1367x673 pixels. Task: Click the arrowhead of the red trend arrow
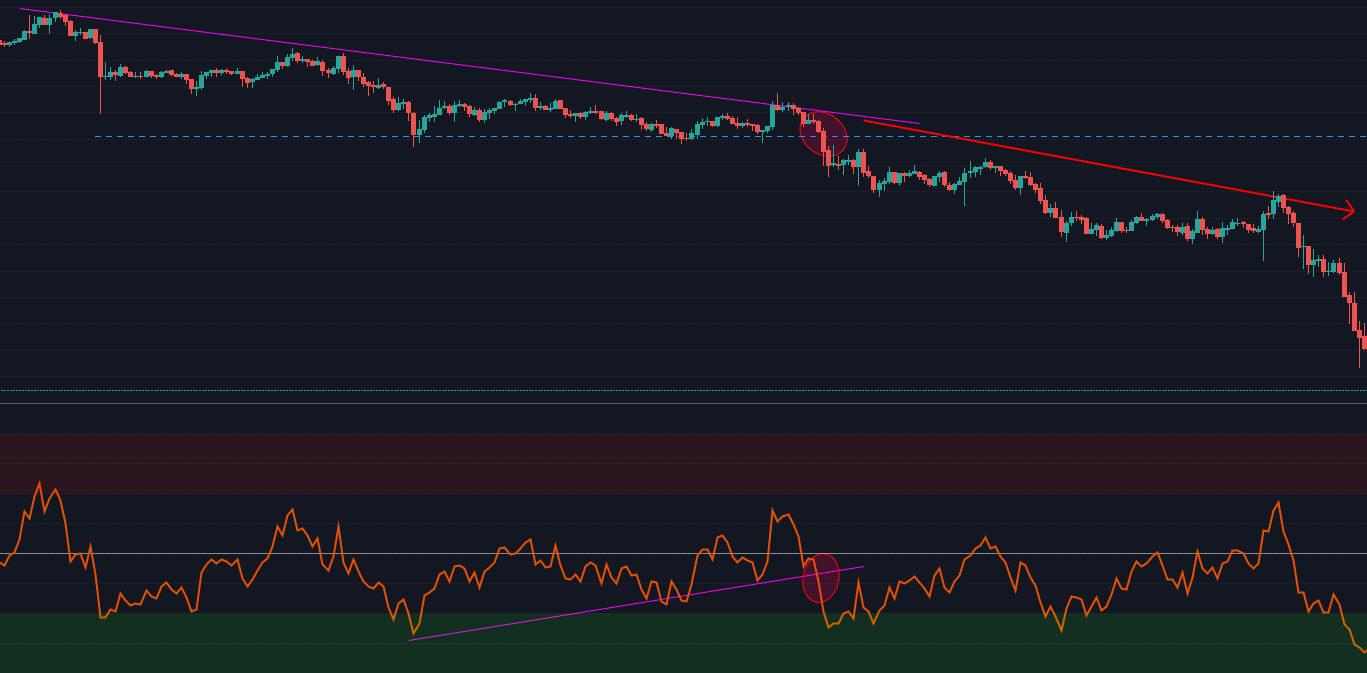tap(1349, 210)
